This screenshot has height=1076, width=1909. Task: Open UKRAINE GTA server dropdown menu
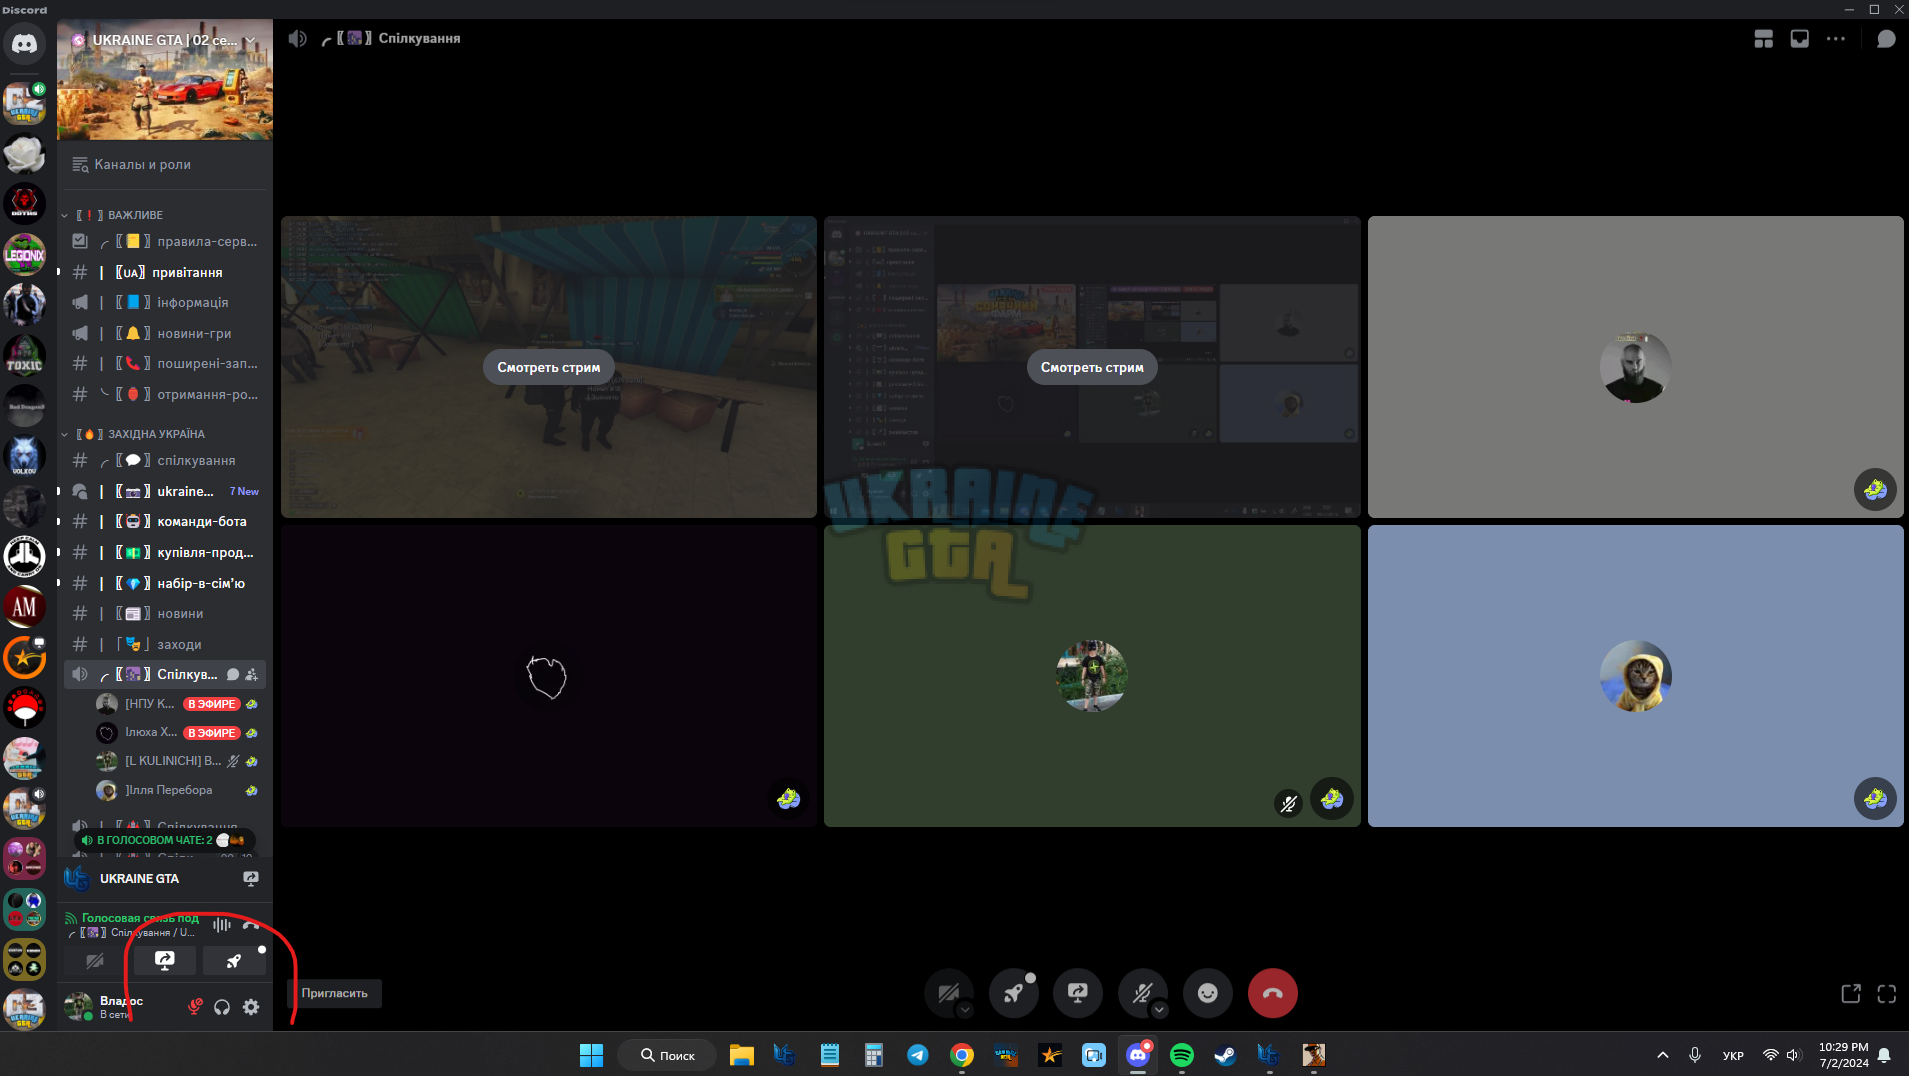tap(165, 40)
